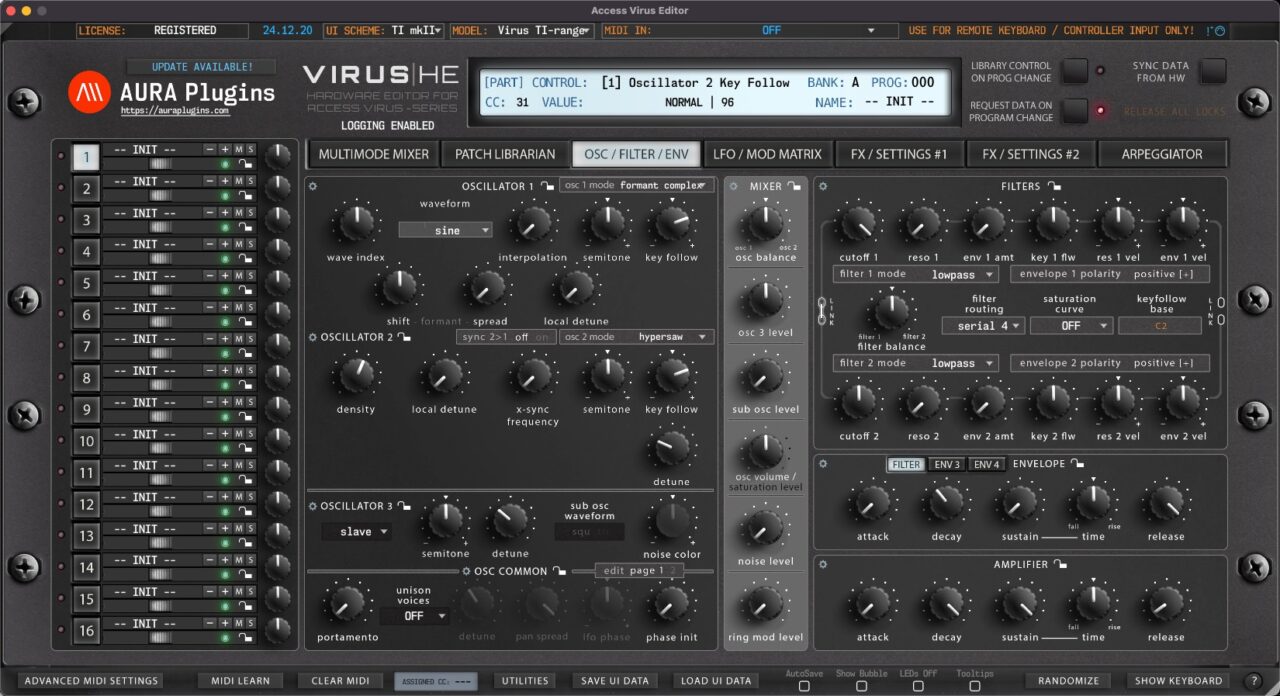Click the lock icon beside FILTERS title
Screen dimensions: 1280x696
tap(1053, 186)
